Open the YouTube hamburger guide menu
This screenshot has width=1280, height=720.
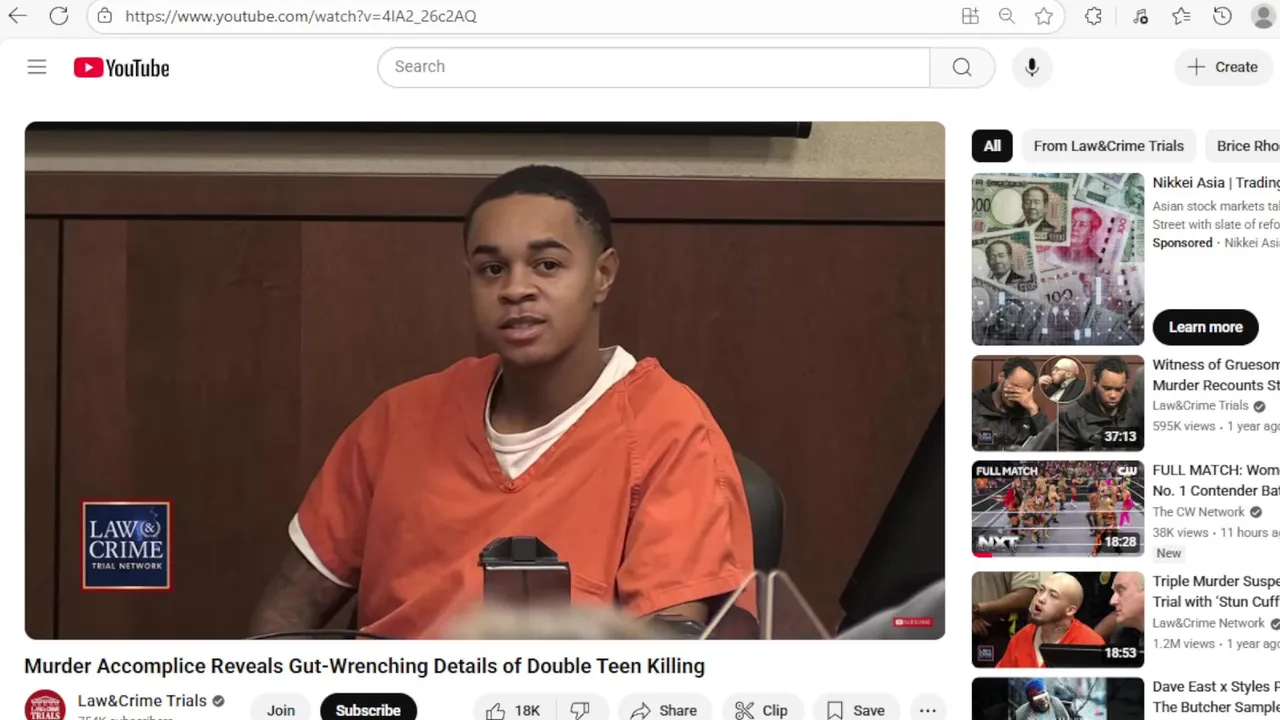[37, 67]
